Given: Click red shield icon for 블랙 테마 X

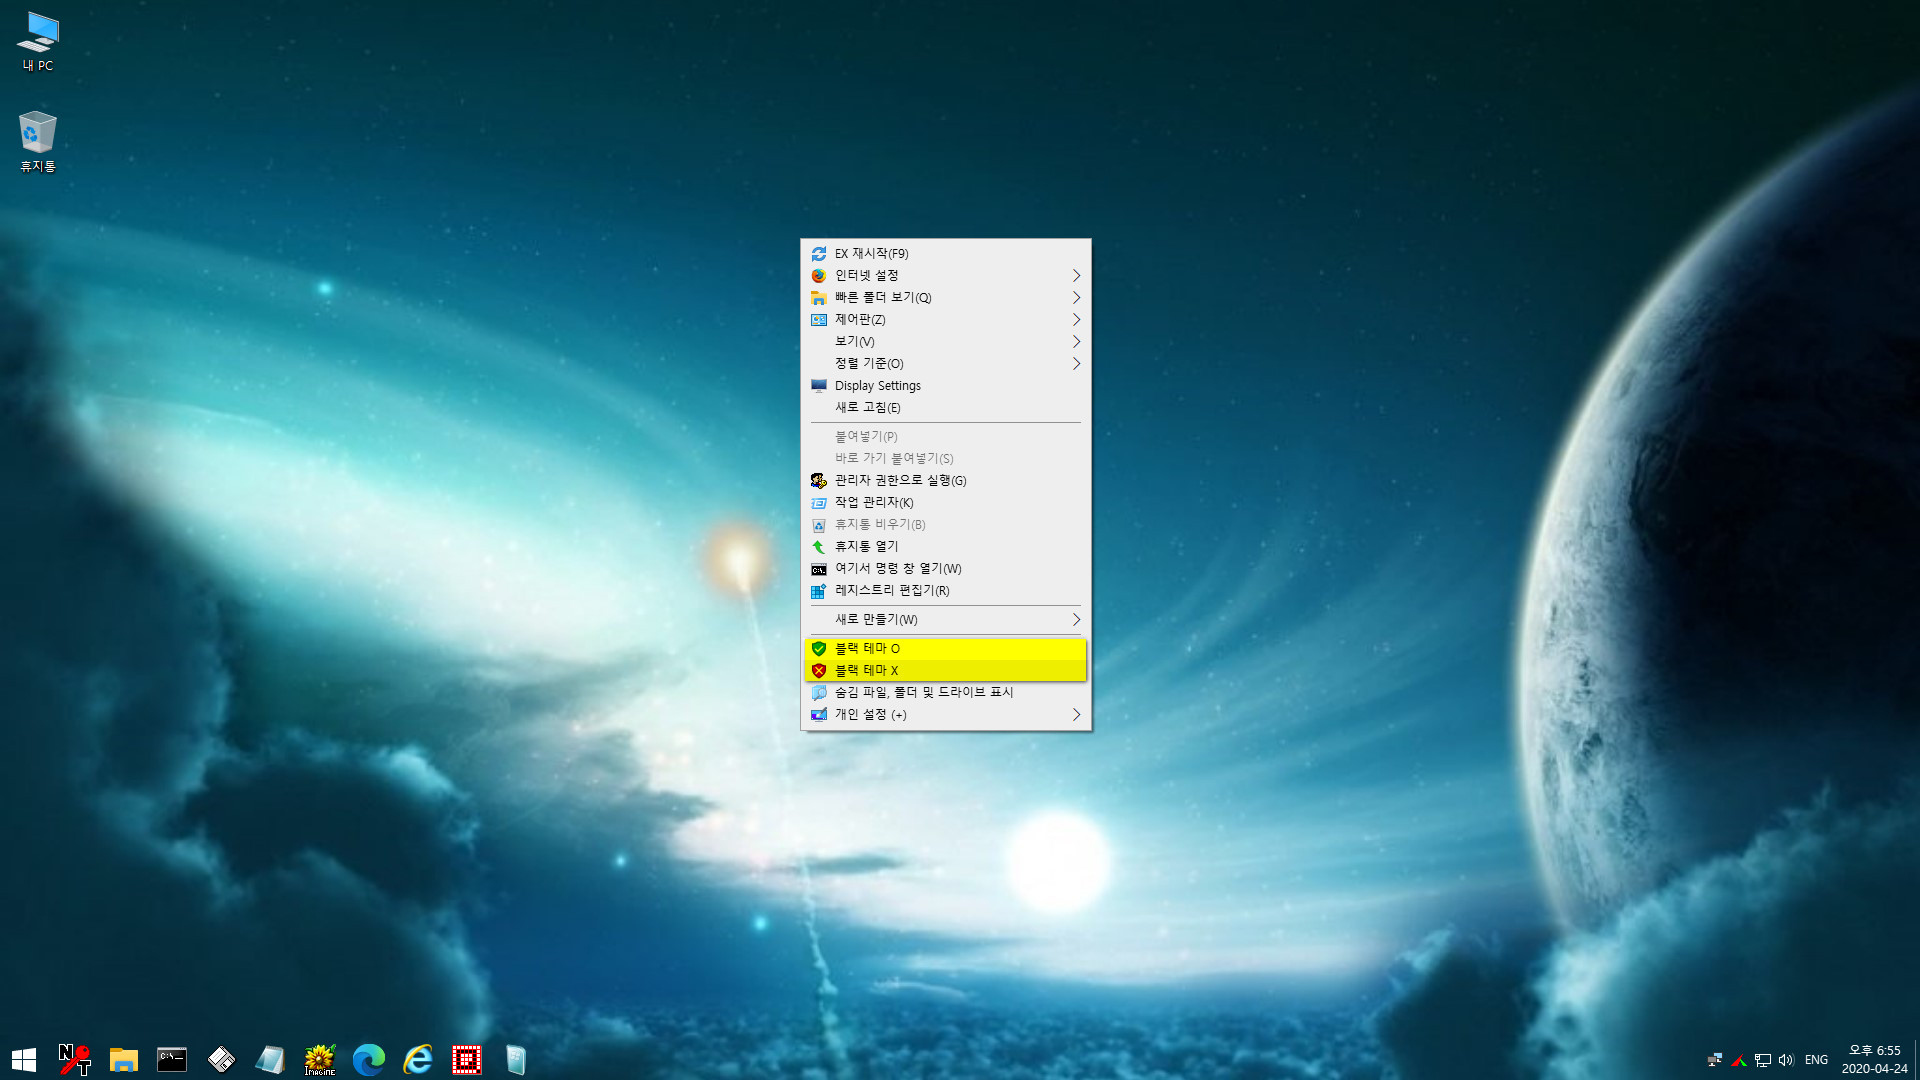Looking at the screenshot, I should pyautogui.click(x=819, y=671).
